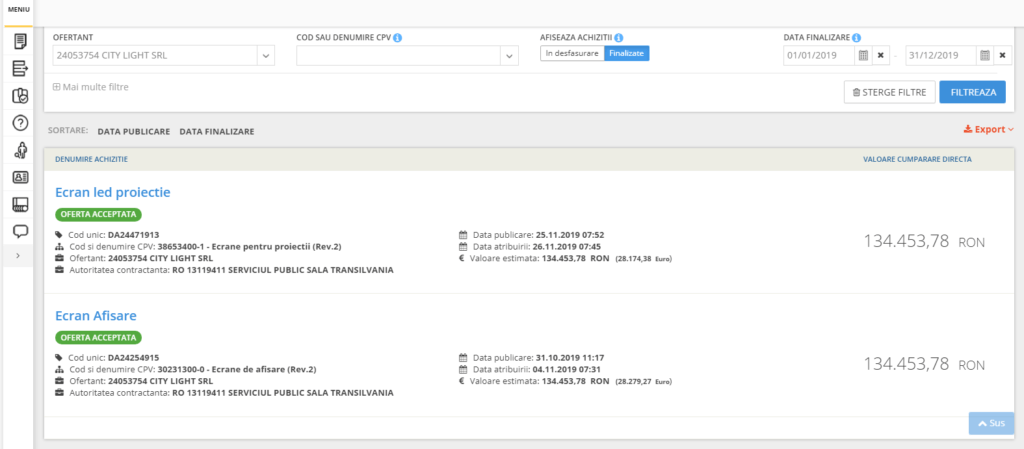Open the Ecran led proiectie acquisition link
The width and height of the screenshot is (1024, 449).
click(113, 191)
